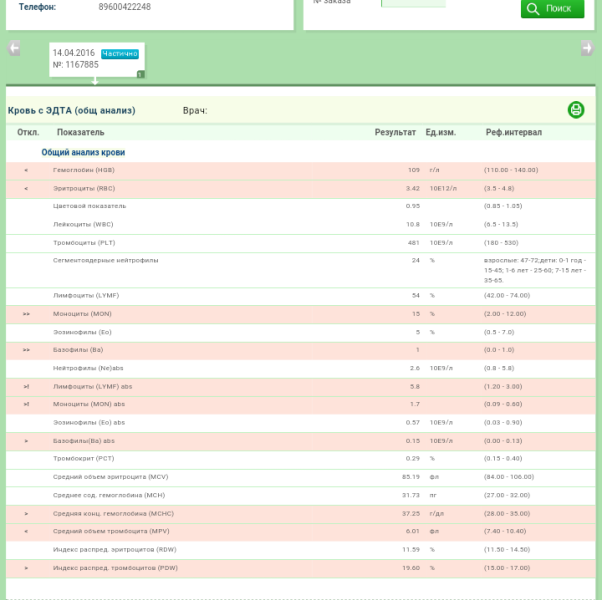Click the deviation marker beside Моноциты (MON)
This screenshot has height=600, width=602.
point(26,314)
